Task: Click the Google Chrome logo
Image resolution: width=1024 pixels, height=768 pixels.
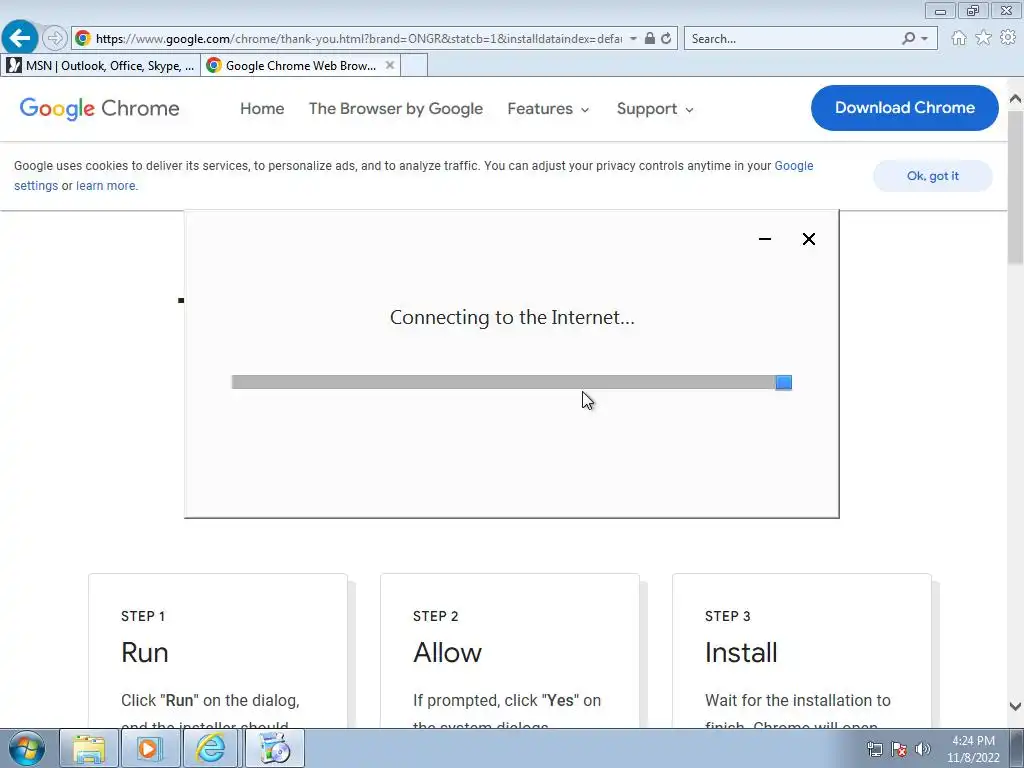Action: (99, 108)
